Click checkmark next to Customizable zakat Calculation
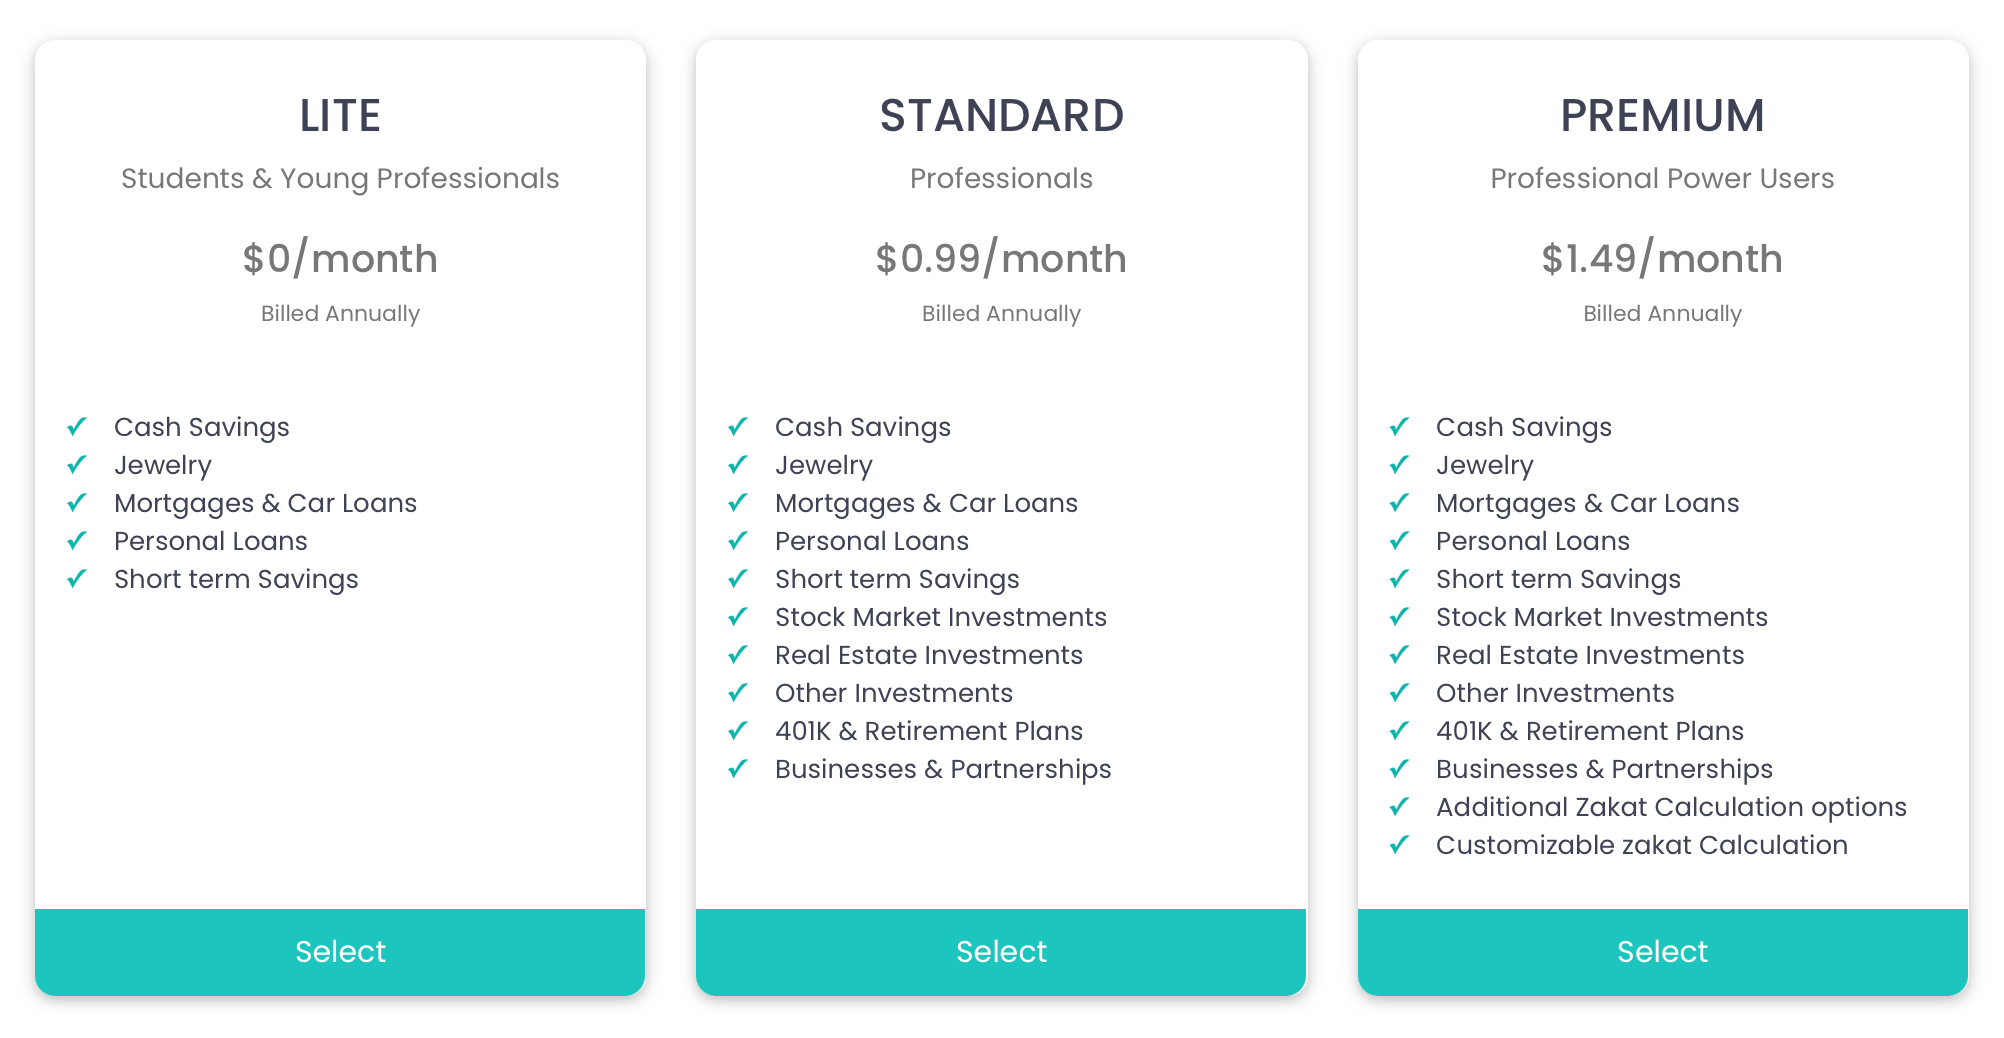The image size is (2004, 1038). pyautogui.click(x=1399, y=845)
